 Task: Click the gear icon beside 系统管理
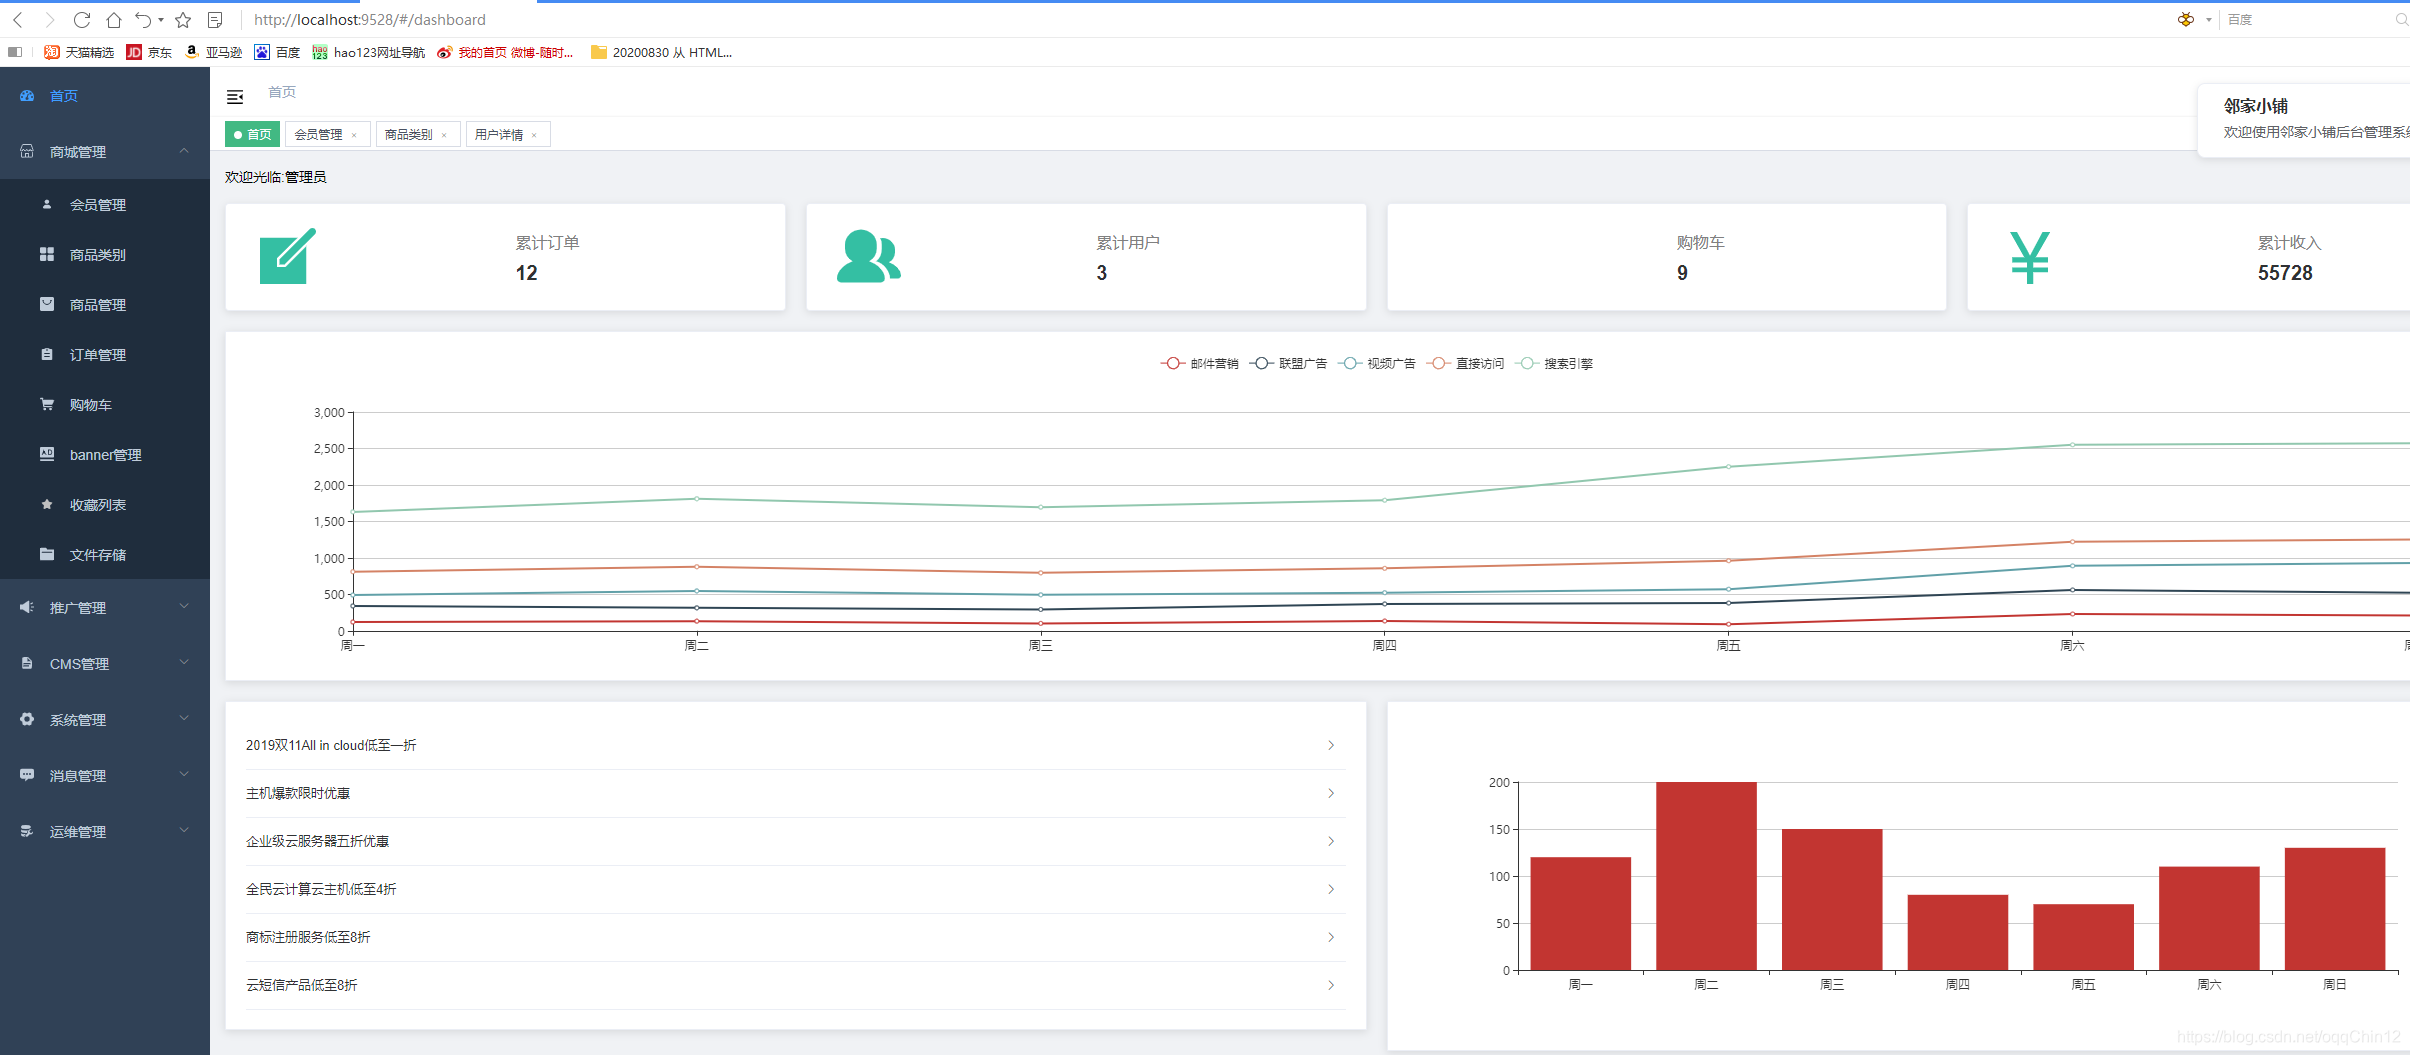pos(27,719)
